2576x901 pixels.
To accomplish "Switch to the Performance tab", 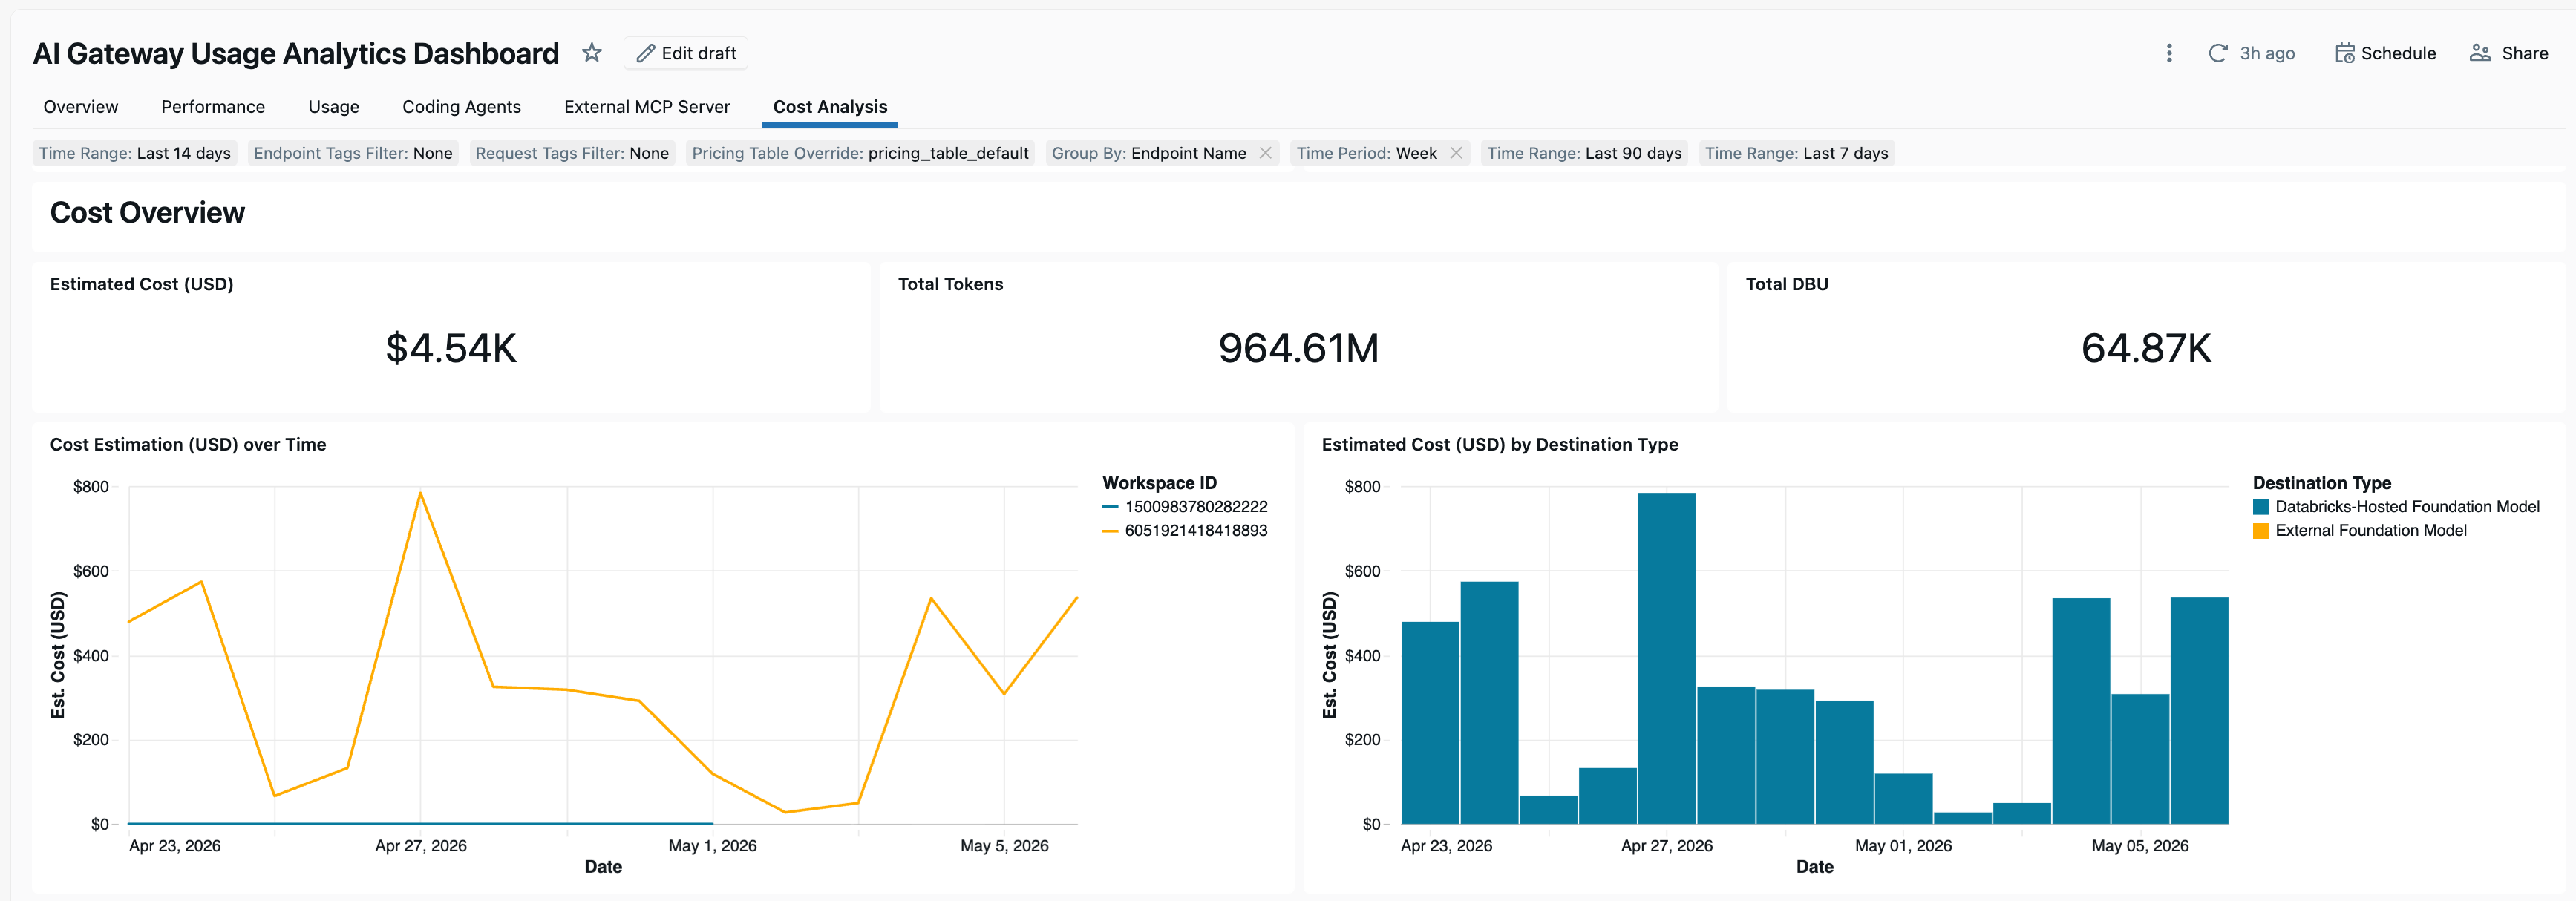I will click(x=213, y=107).
